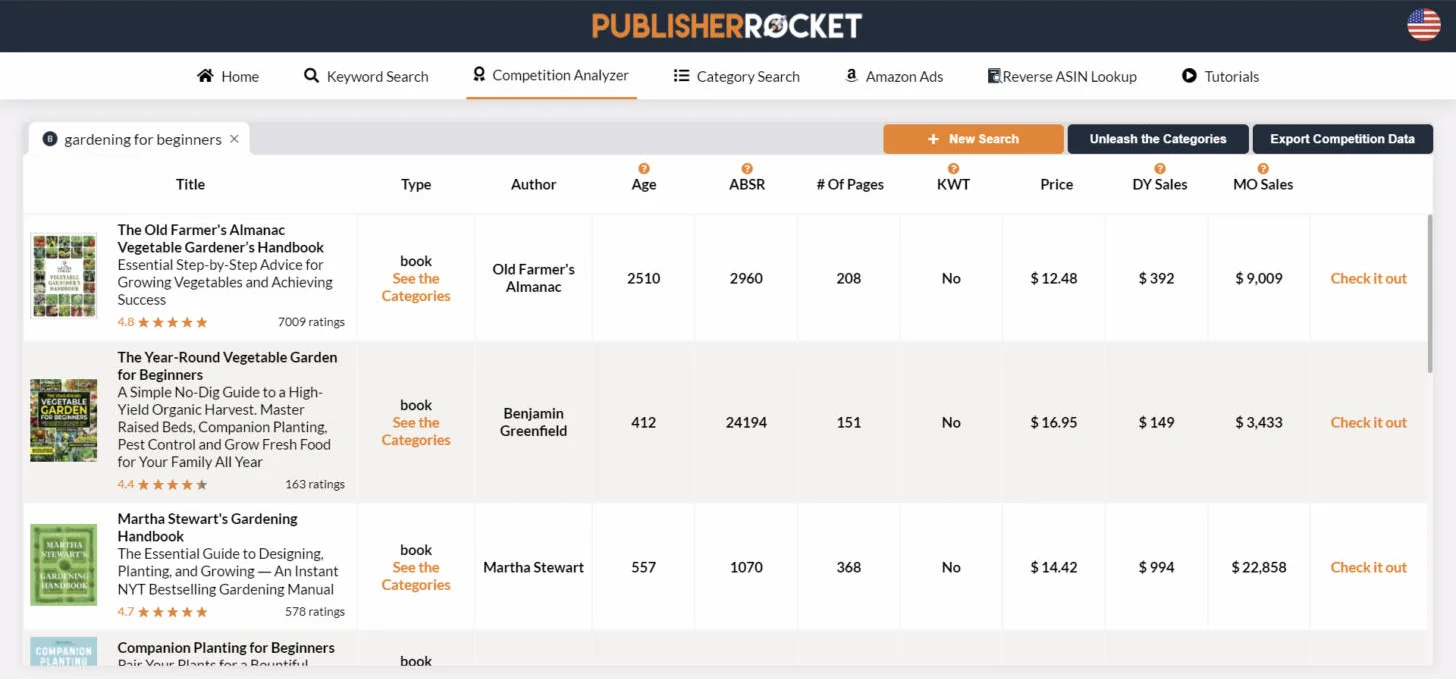Click DY Sales value '$ 994'
1456x679 pixels.
coord(1156,567)
